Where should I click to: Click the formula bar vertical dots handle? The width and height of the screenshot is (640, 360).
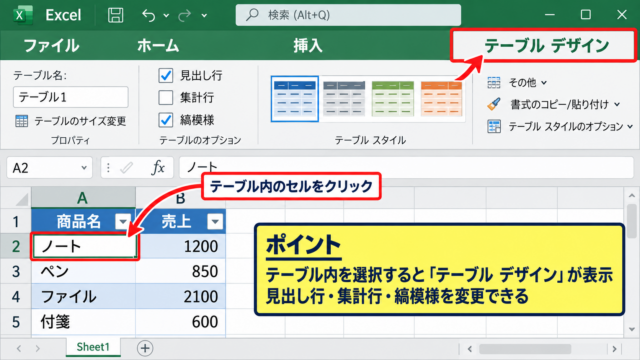pyautogui.click(x=108, y=168)
